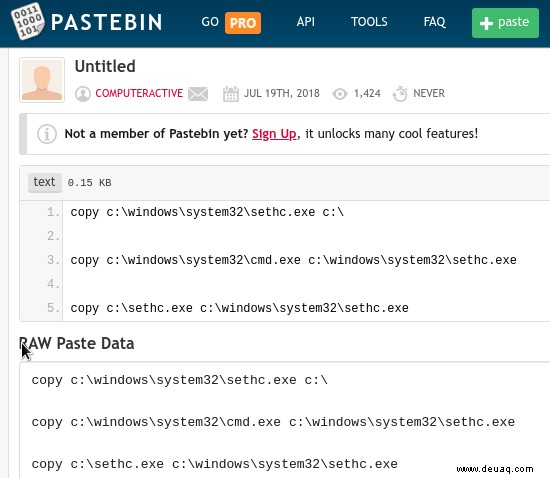
Task: Click the RAW Paste Data heading
Action: (x=76, y=343)
